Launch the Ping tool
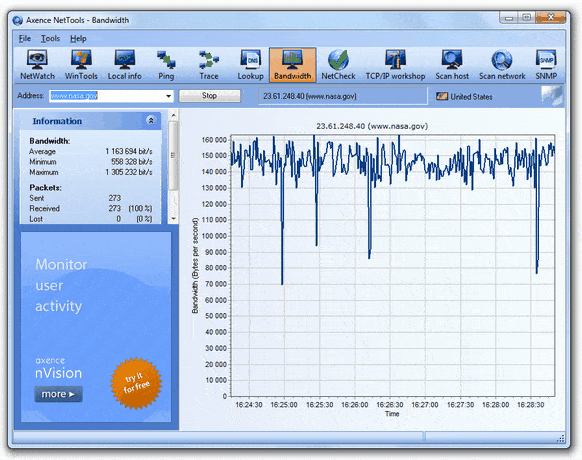582x460 pixels. pyautogui.click(x=166, y=65)
